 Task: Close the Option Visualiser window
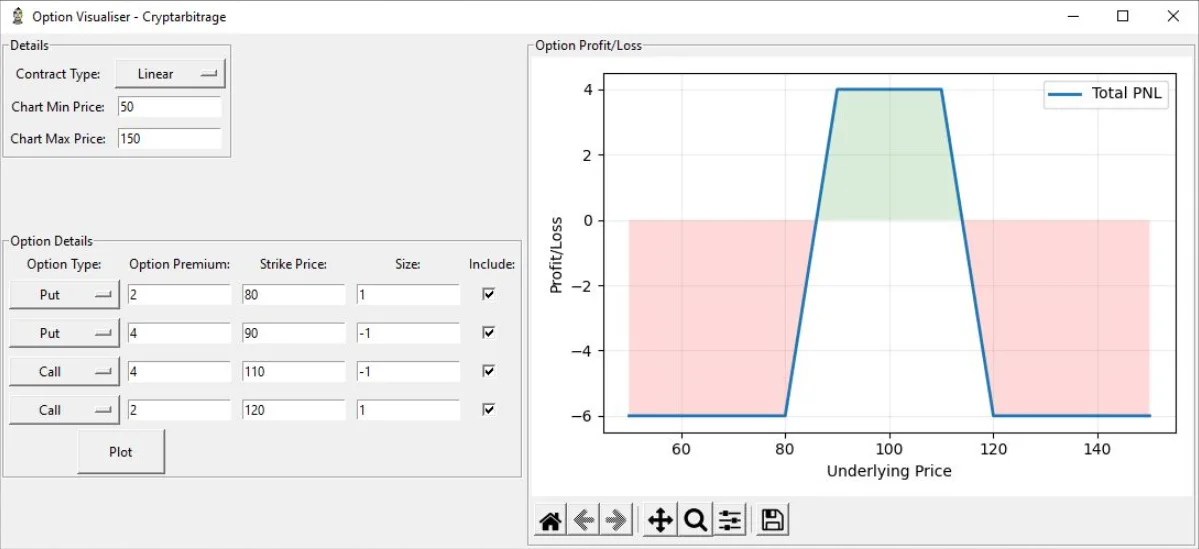(x=1172, y=16)
